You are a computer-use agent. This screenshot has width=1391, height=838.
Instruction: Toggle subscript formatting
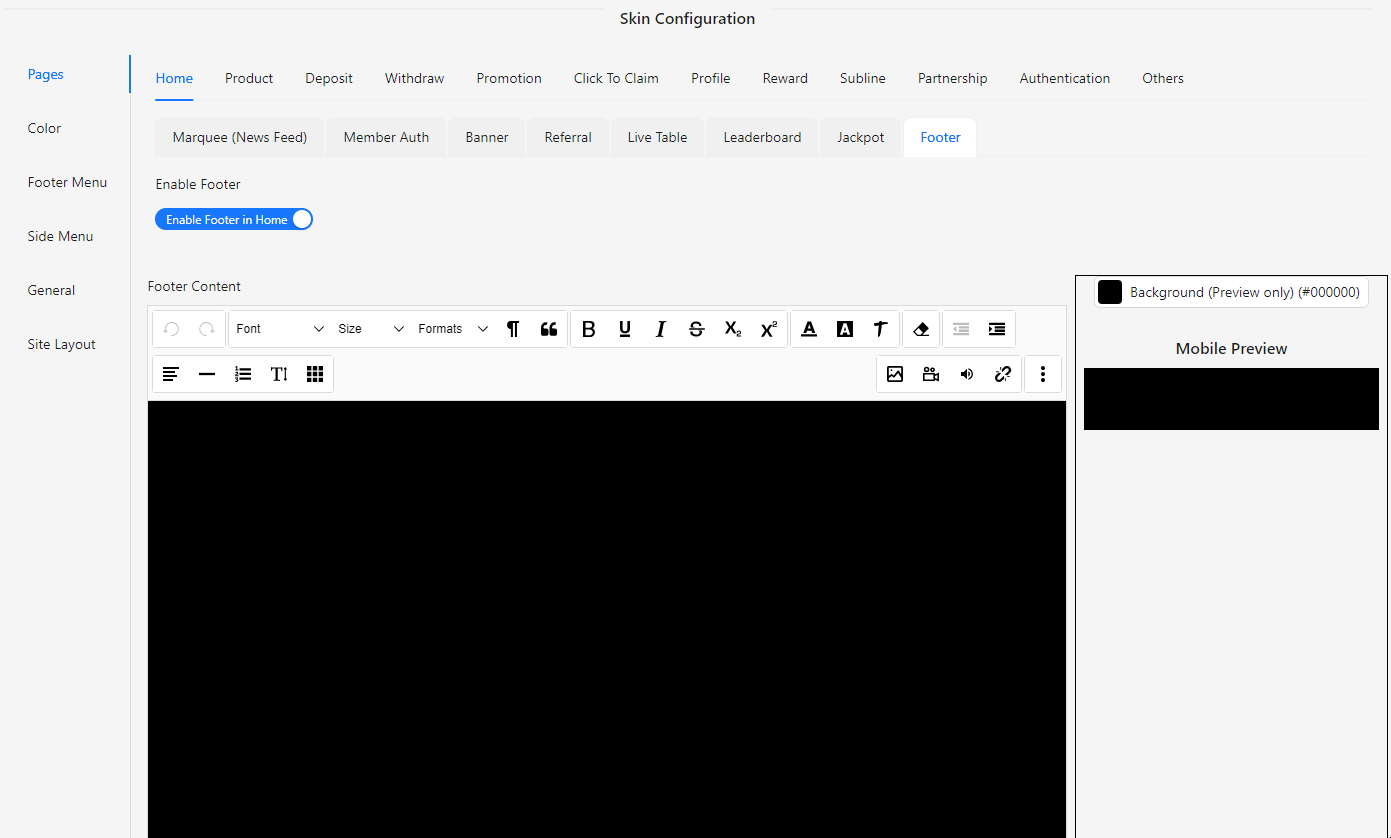[732, 329]
